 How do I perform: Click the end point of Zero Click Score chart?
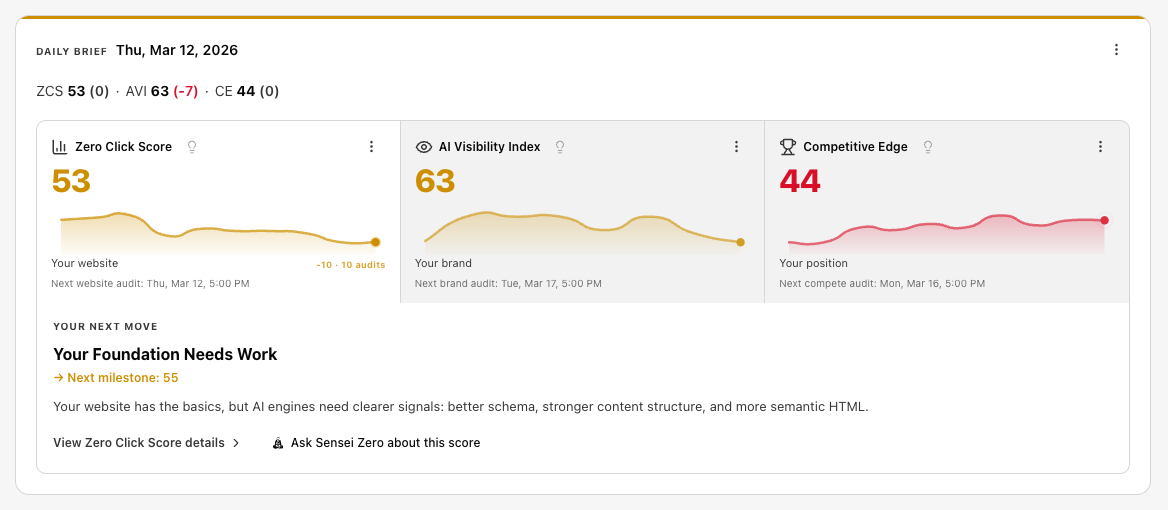pos(375,242)
